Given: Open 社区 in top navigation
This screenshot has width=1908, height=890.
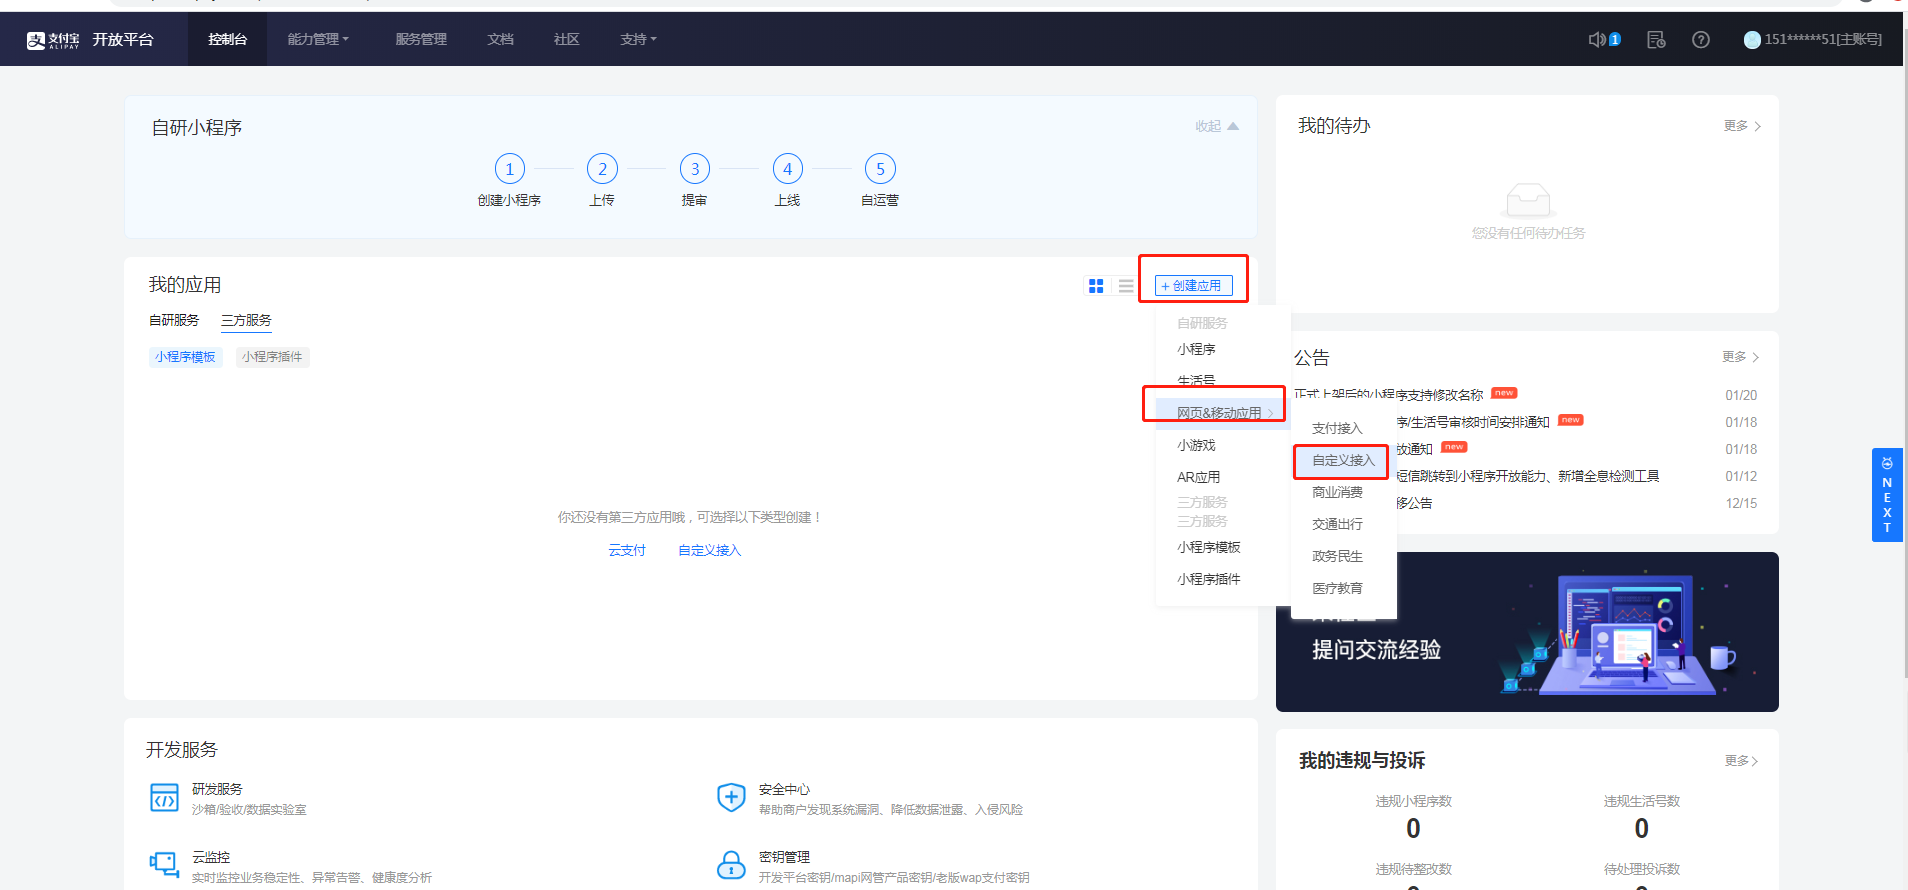Looking at the screenshot, I should tap(567, 39).
